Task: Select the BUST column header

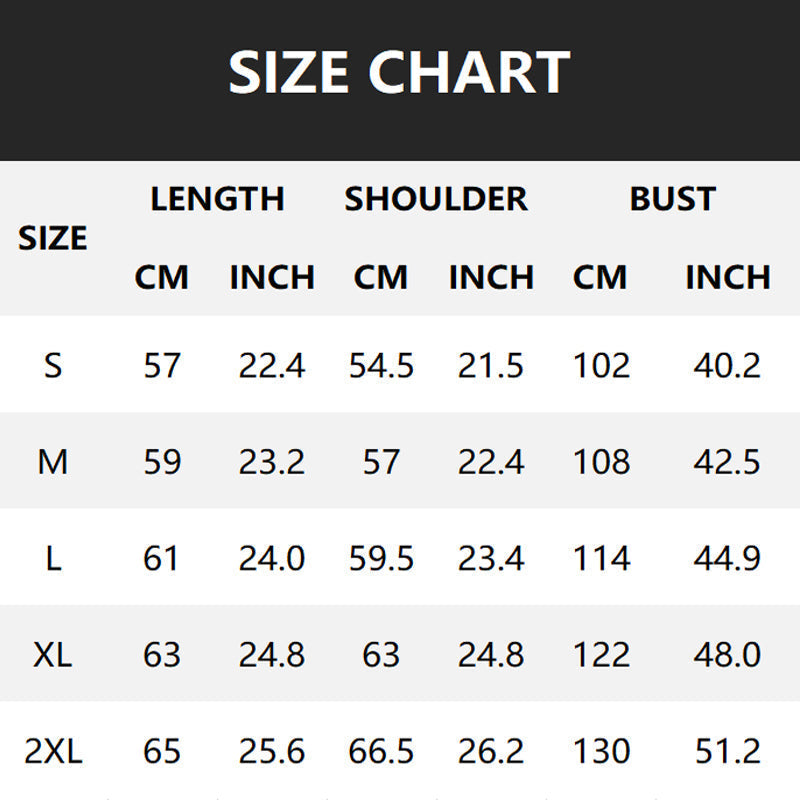Action: 672,198
